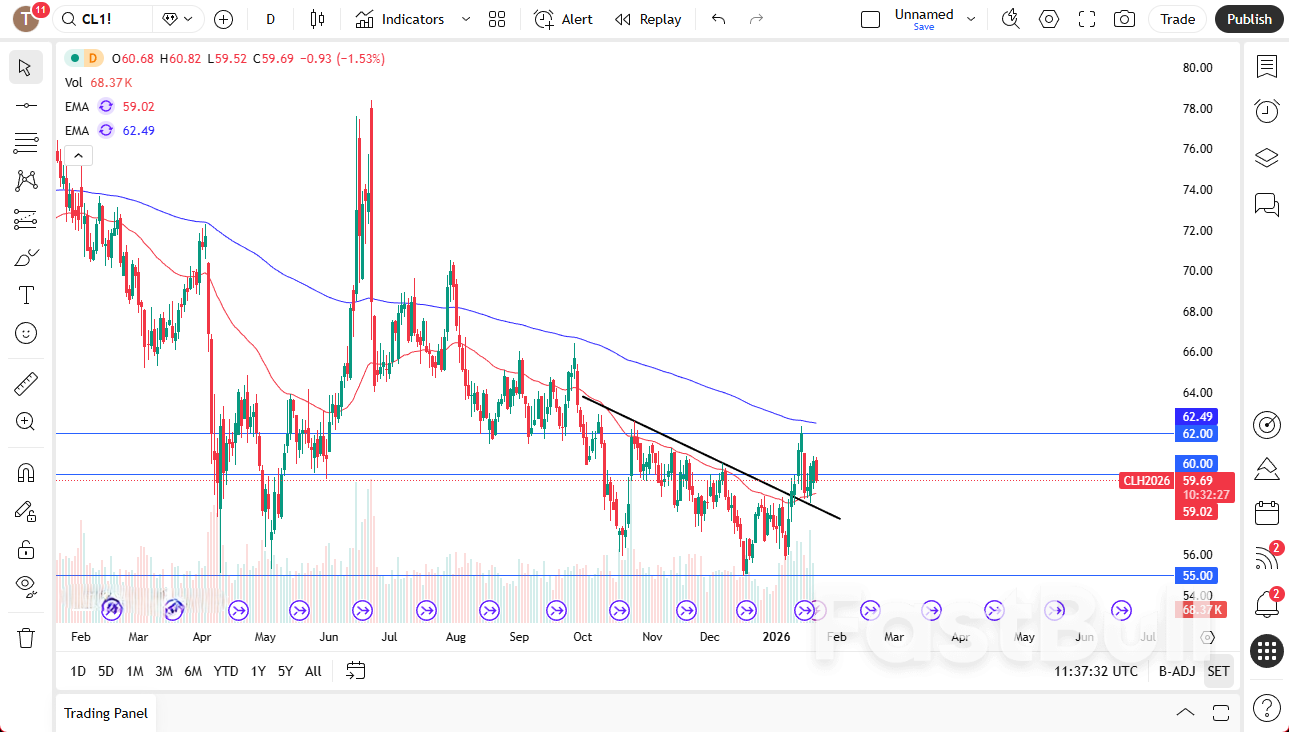Expand the Indicators dropdown arrow

tap(466, 19)
